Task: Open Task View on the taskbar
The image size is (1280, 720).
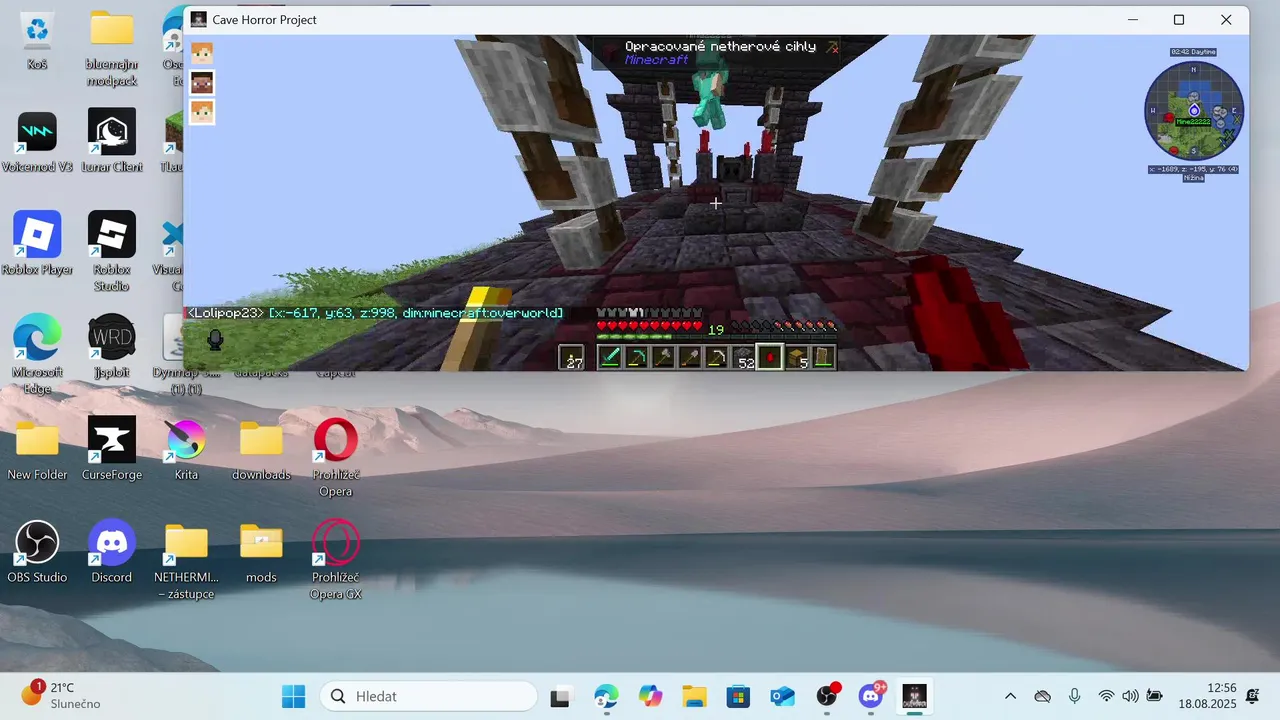Action: click(x=561, y=696)
